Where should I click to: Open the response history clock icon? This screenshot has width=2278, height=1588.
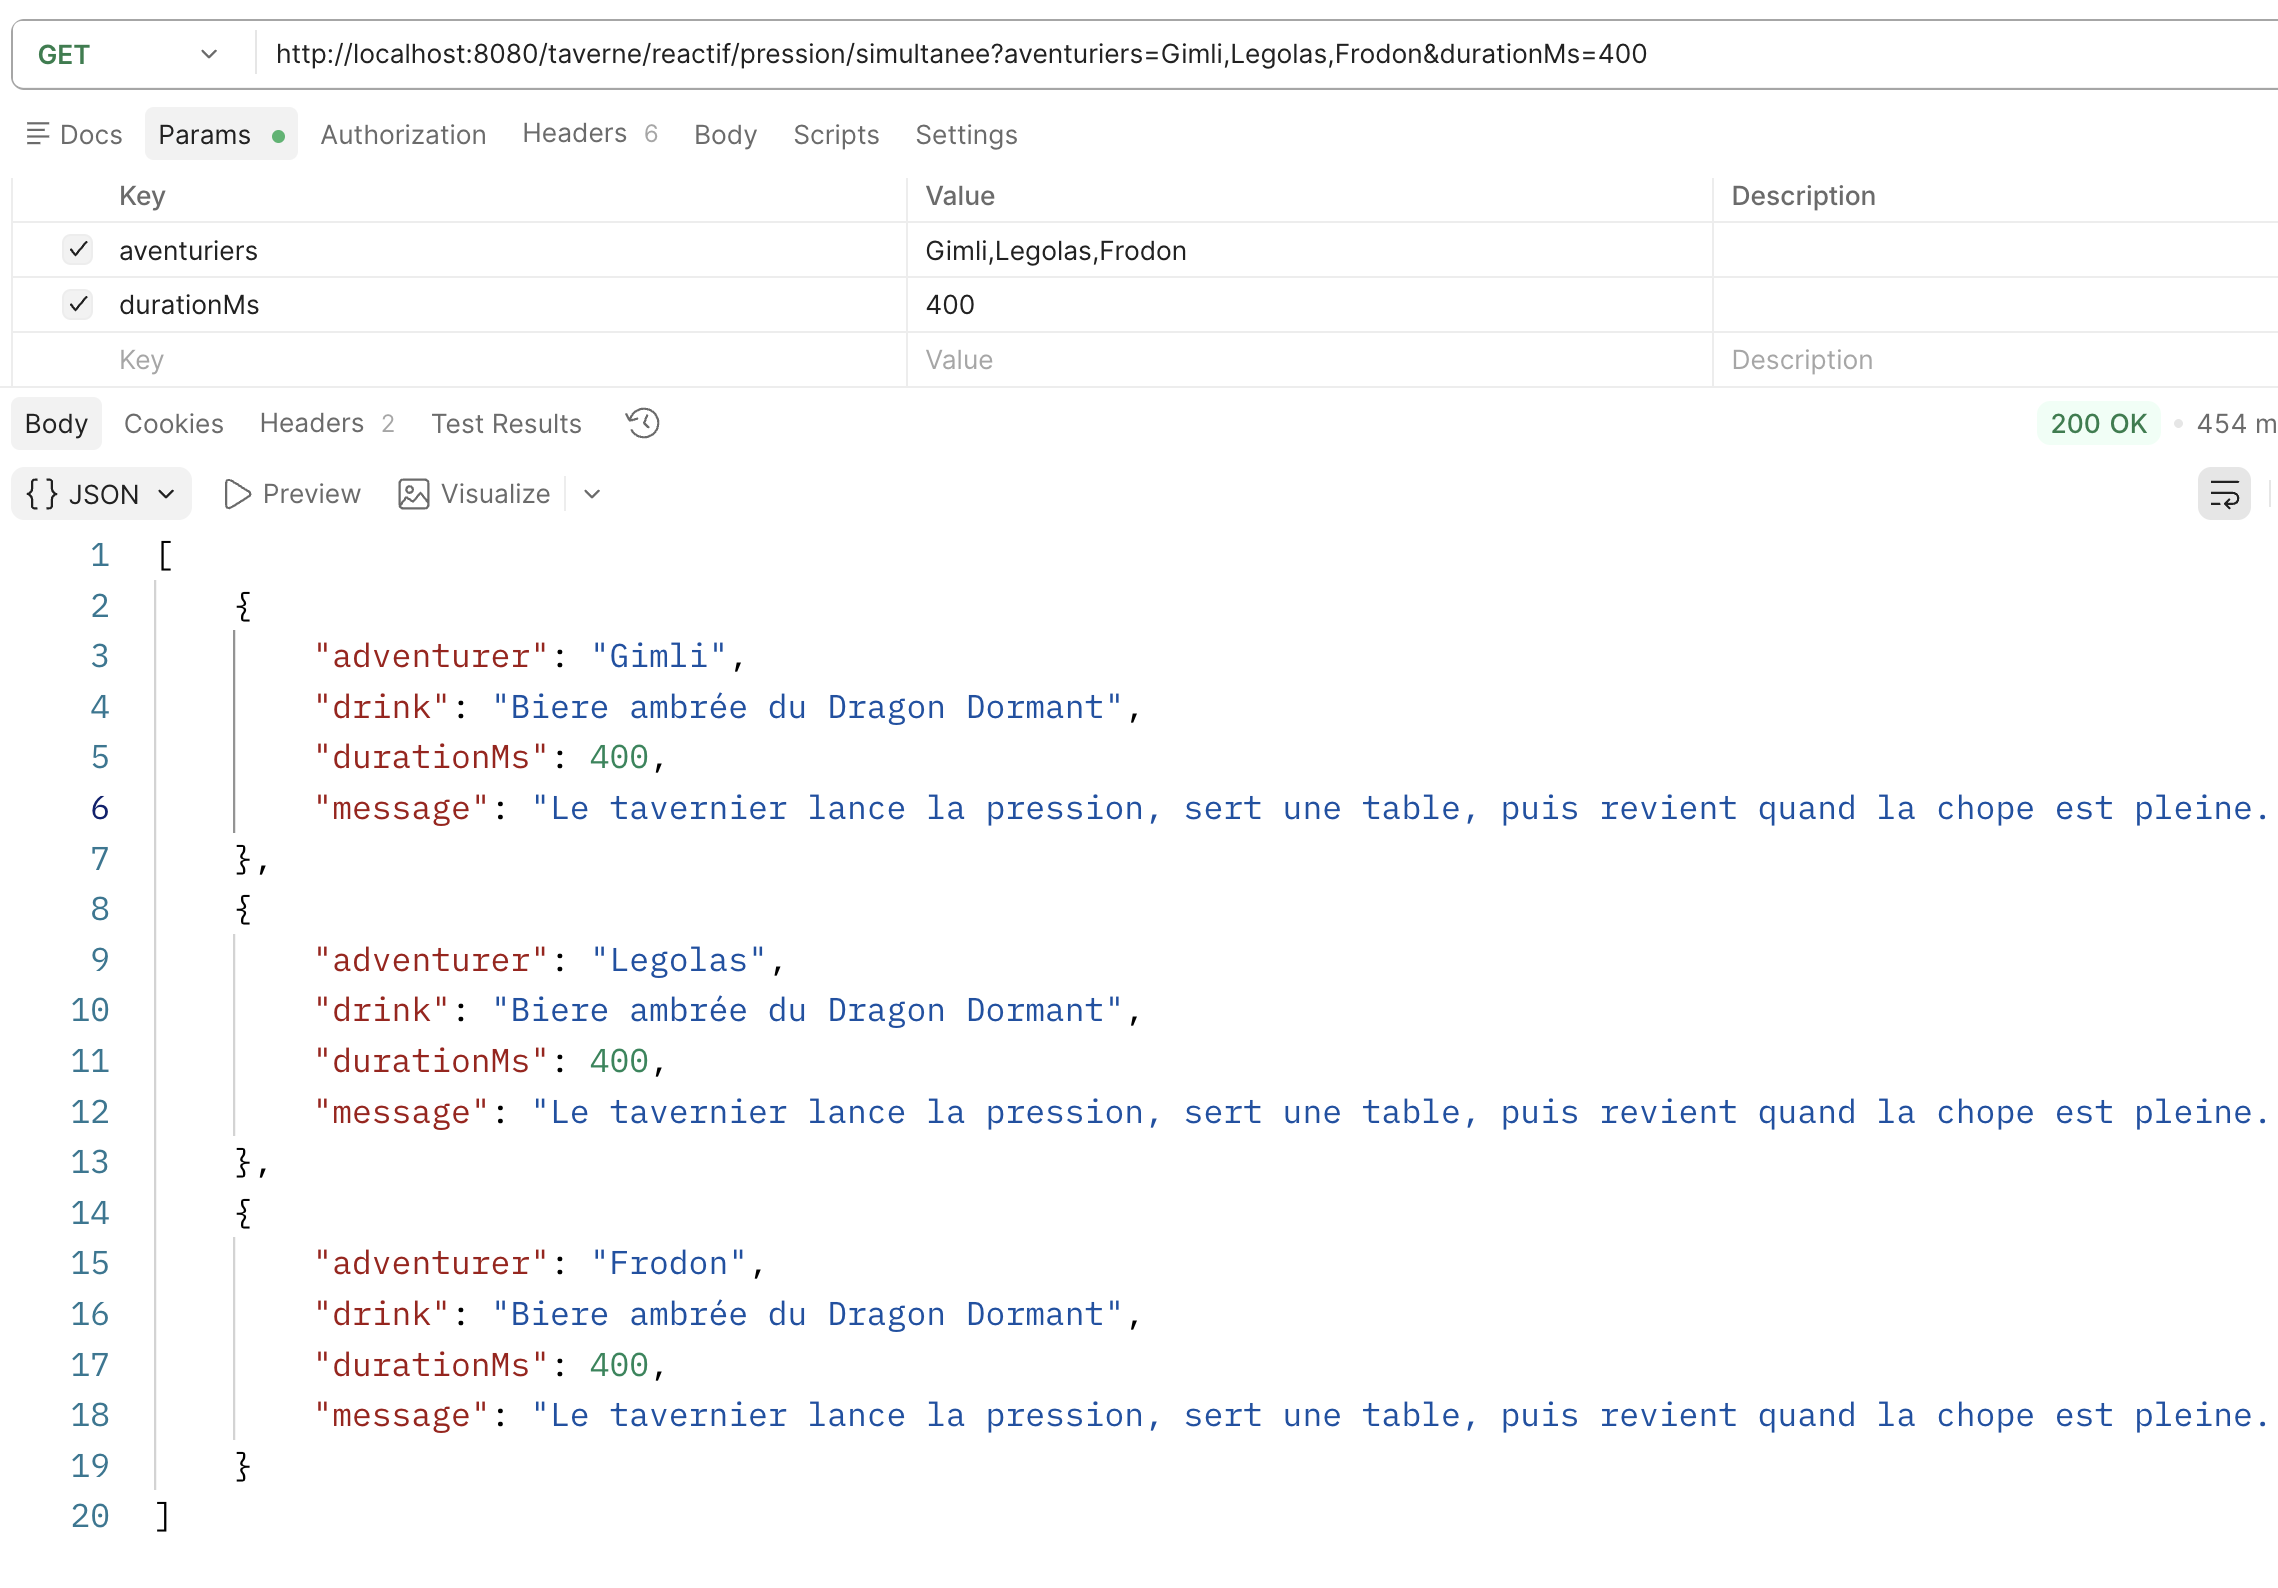click(x=642, y=423)
